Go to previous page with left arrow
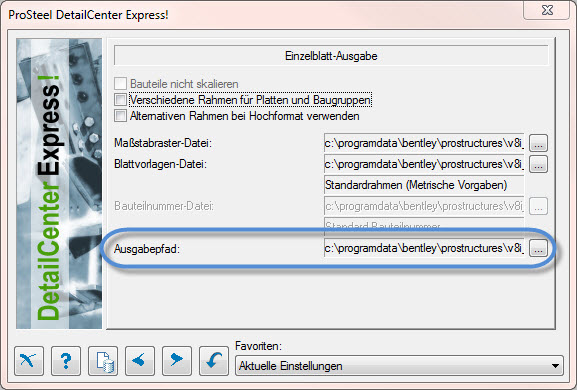 (x=140, y=361)
